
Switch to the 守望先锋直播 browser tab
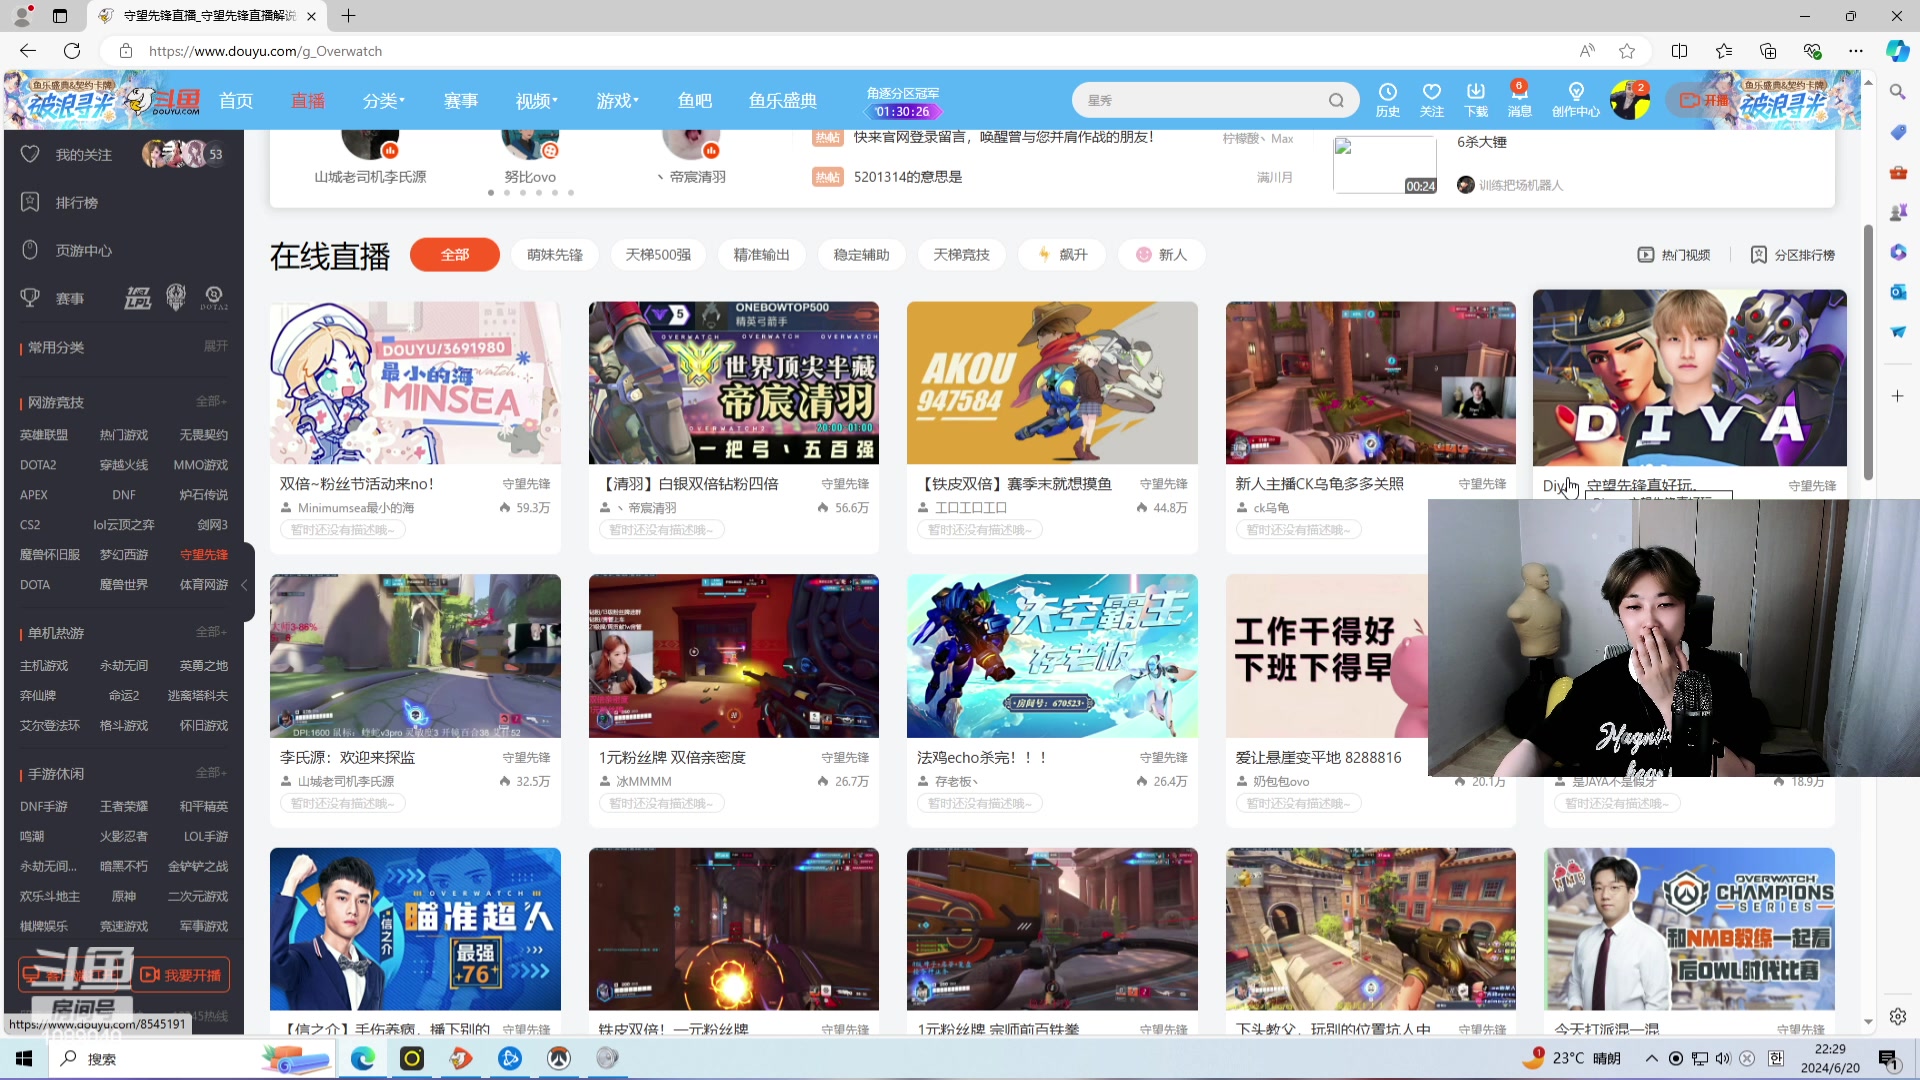point(207,16)
